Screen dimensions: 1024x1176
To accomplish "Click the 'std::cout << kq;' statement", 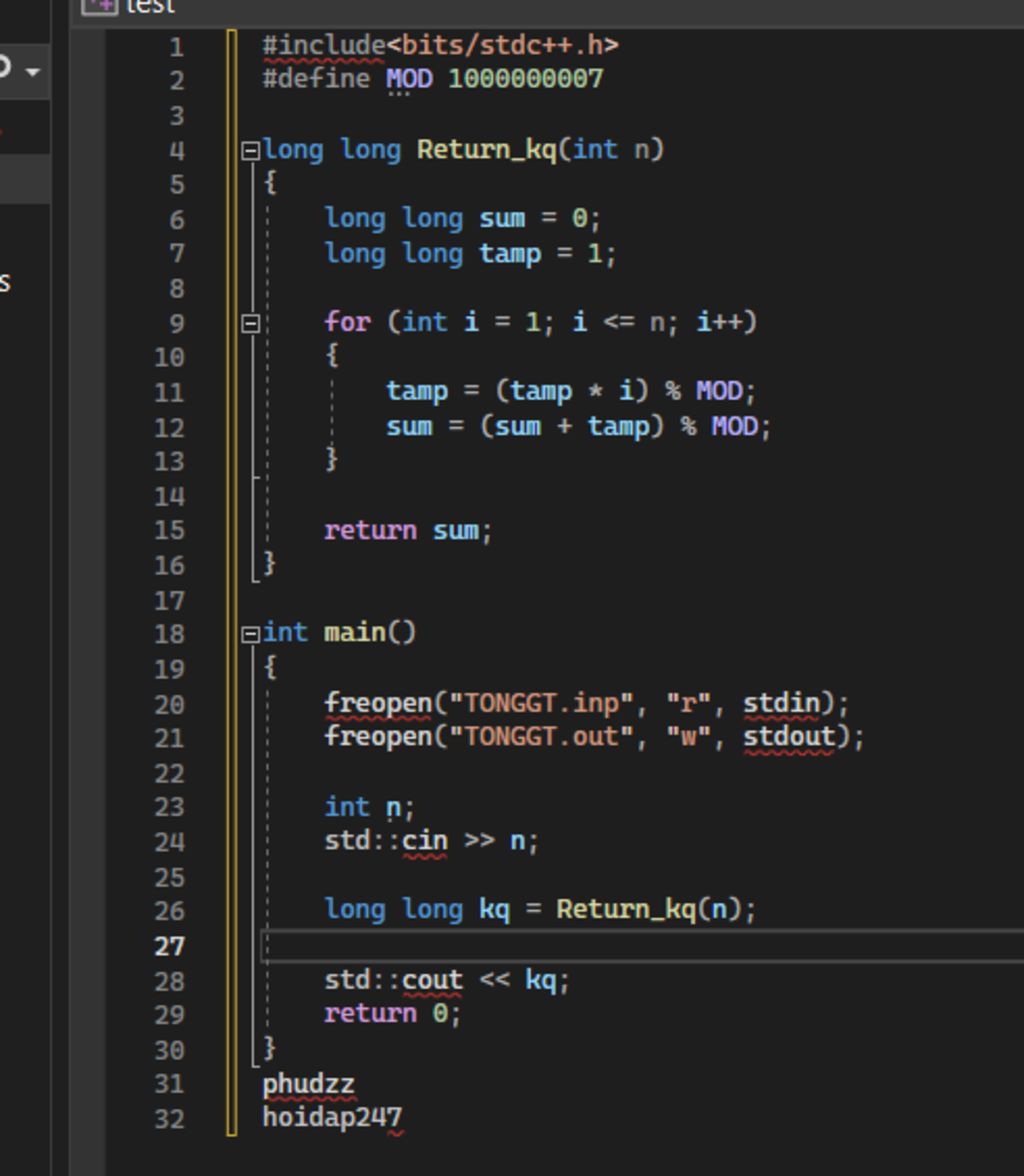I will (x=446, y=980).
